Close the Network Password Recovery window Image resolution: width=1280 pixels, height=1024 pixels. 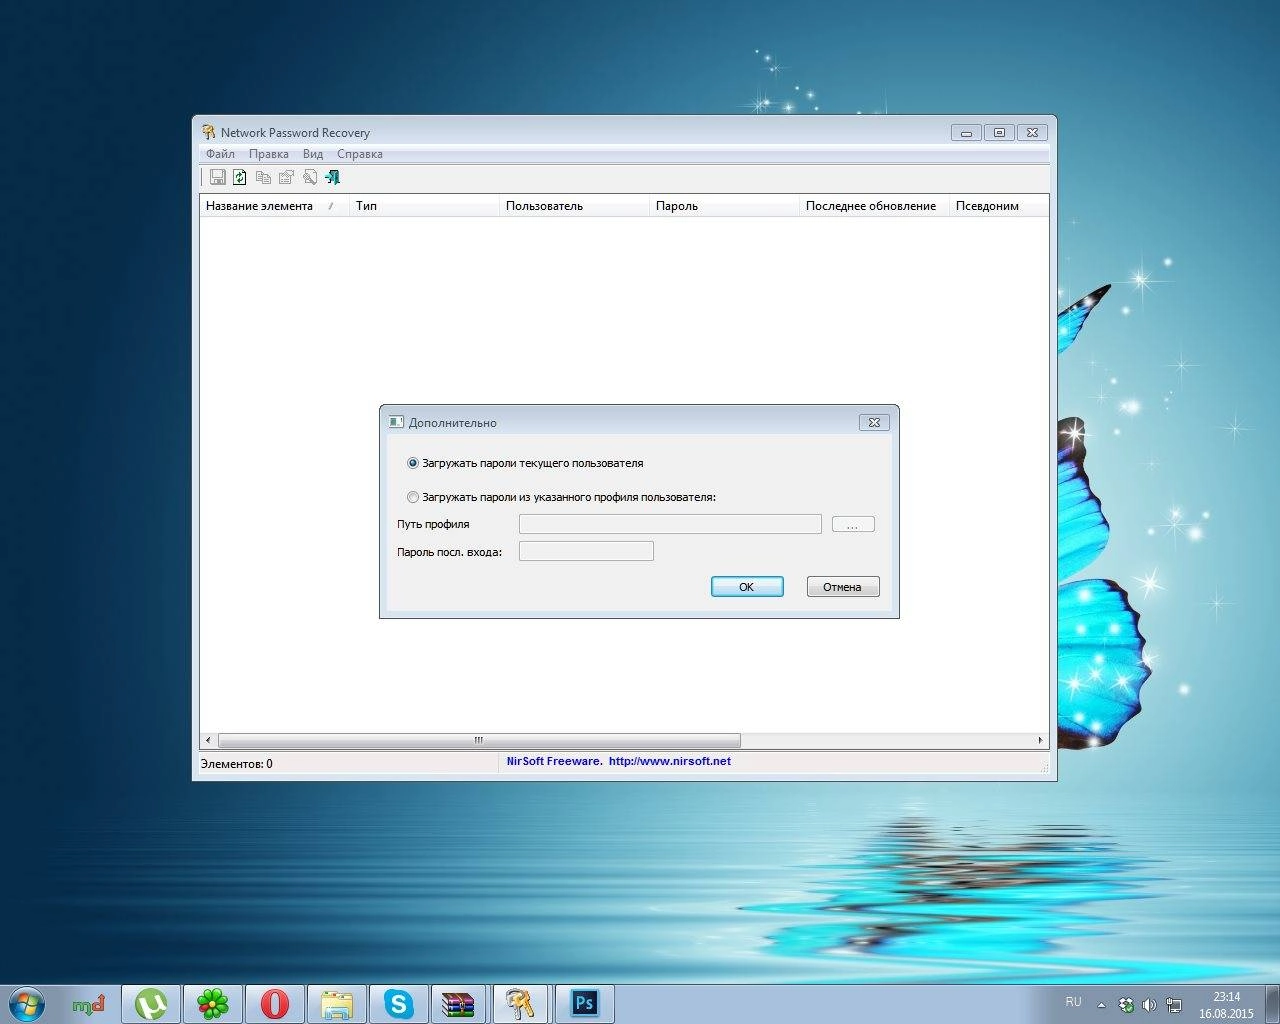[1033, 132]
